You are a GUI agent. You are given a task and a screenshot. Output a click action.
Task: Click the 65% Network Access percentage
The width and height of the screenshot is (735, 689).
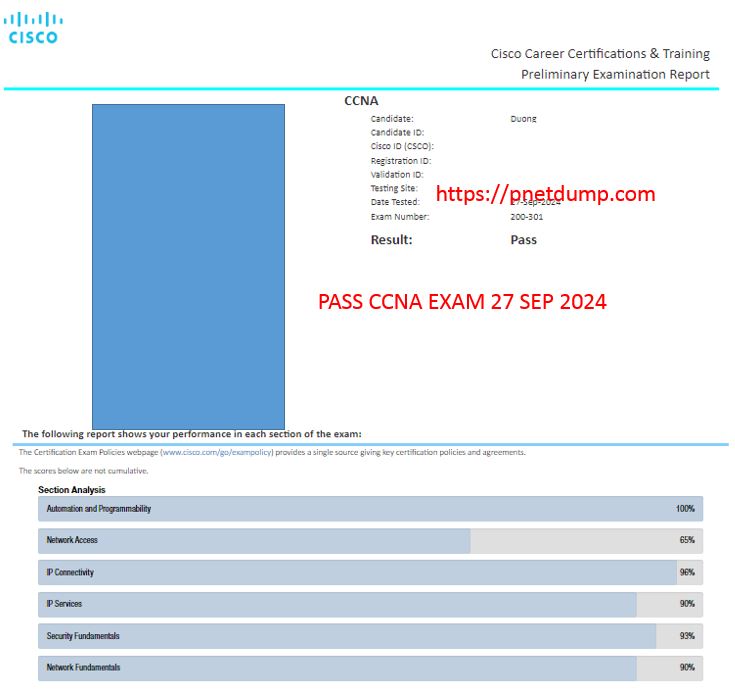click(x=686, y=541)
